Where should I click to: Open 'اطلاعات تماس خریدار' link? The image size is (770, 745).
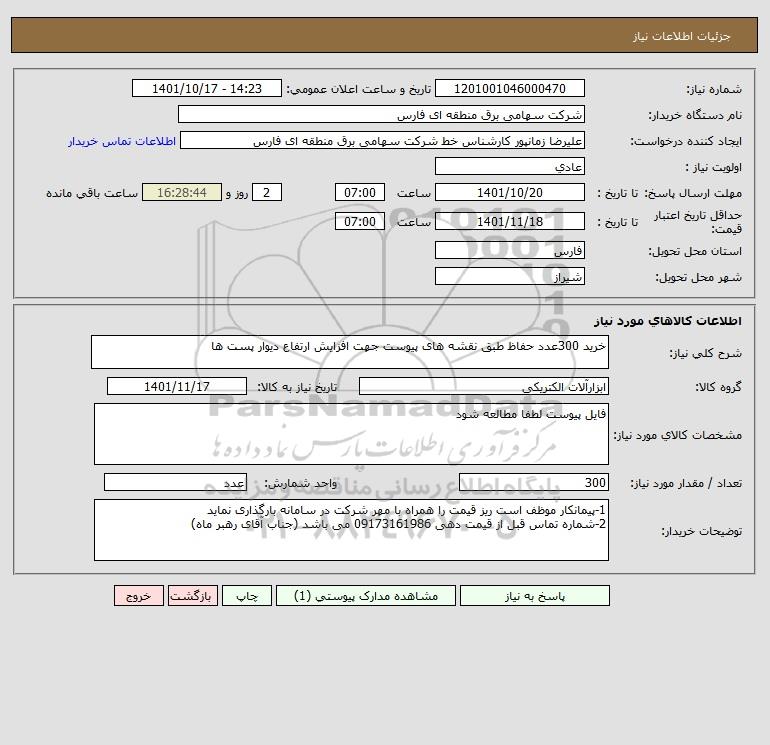(x=122, y=141)
